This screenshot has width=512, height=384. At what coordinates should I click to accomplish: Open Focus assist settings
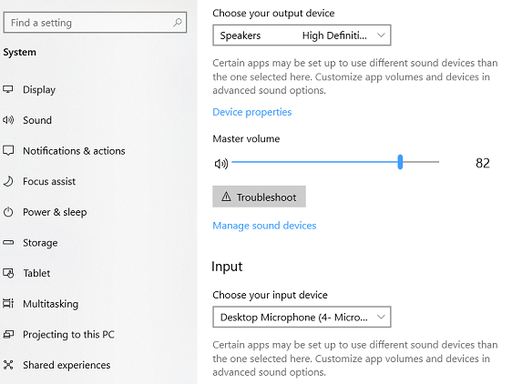[x=49, y=182]
